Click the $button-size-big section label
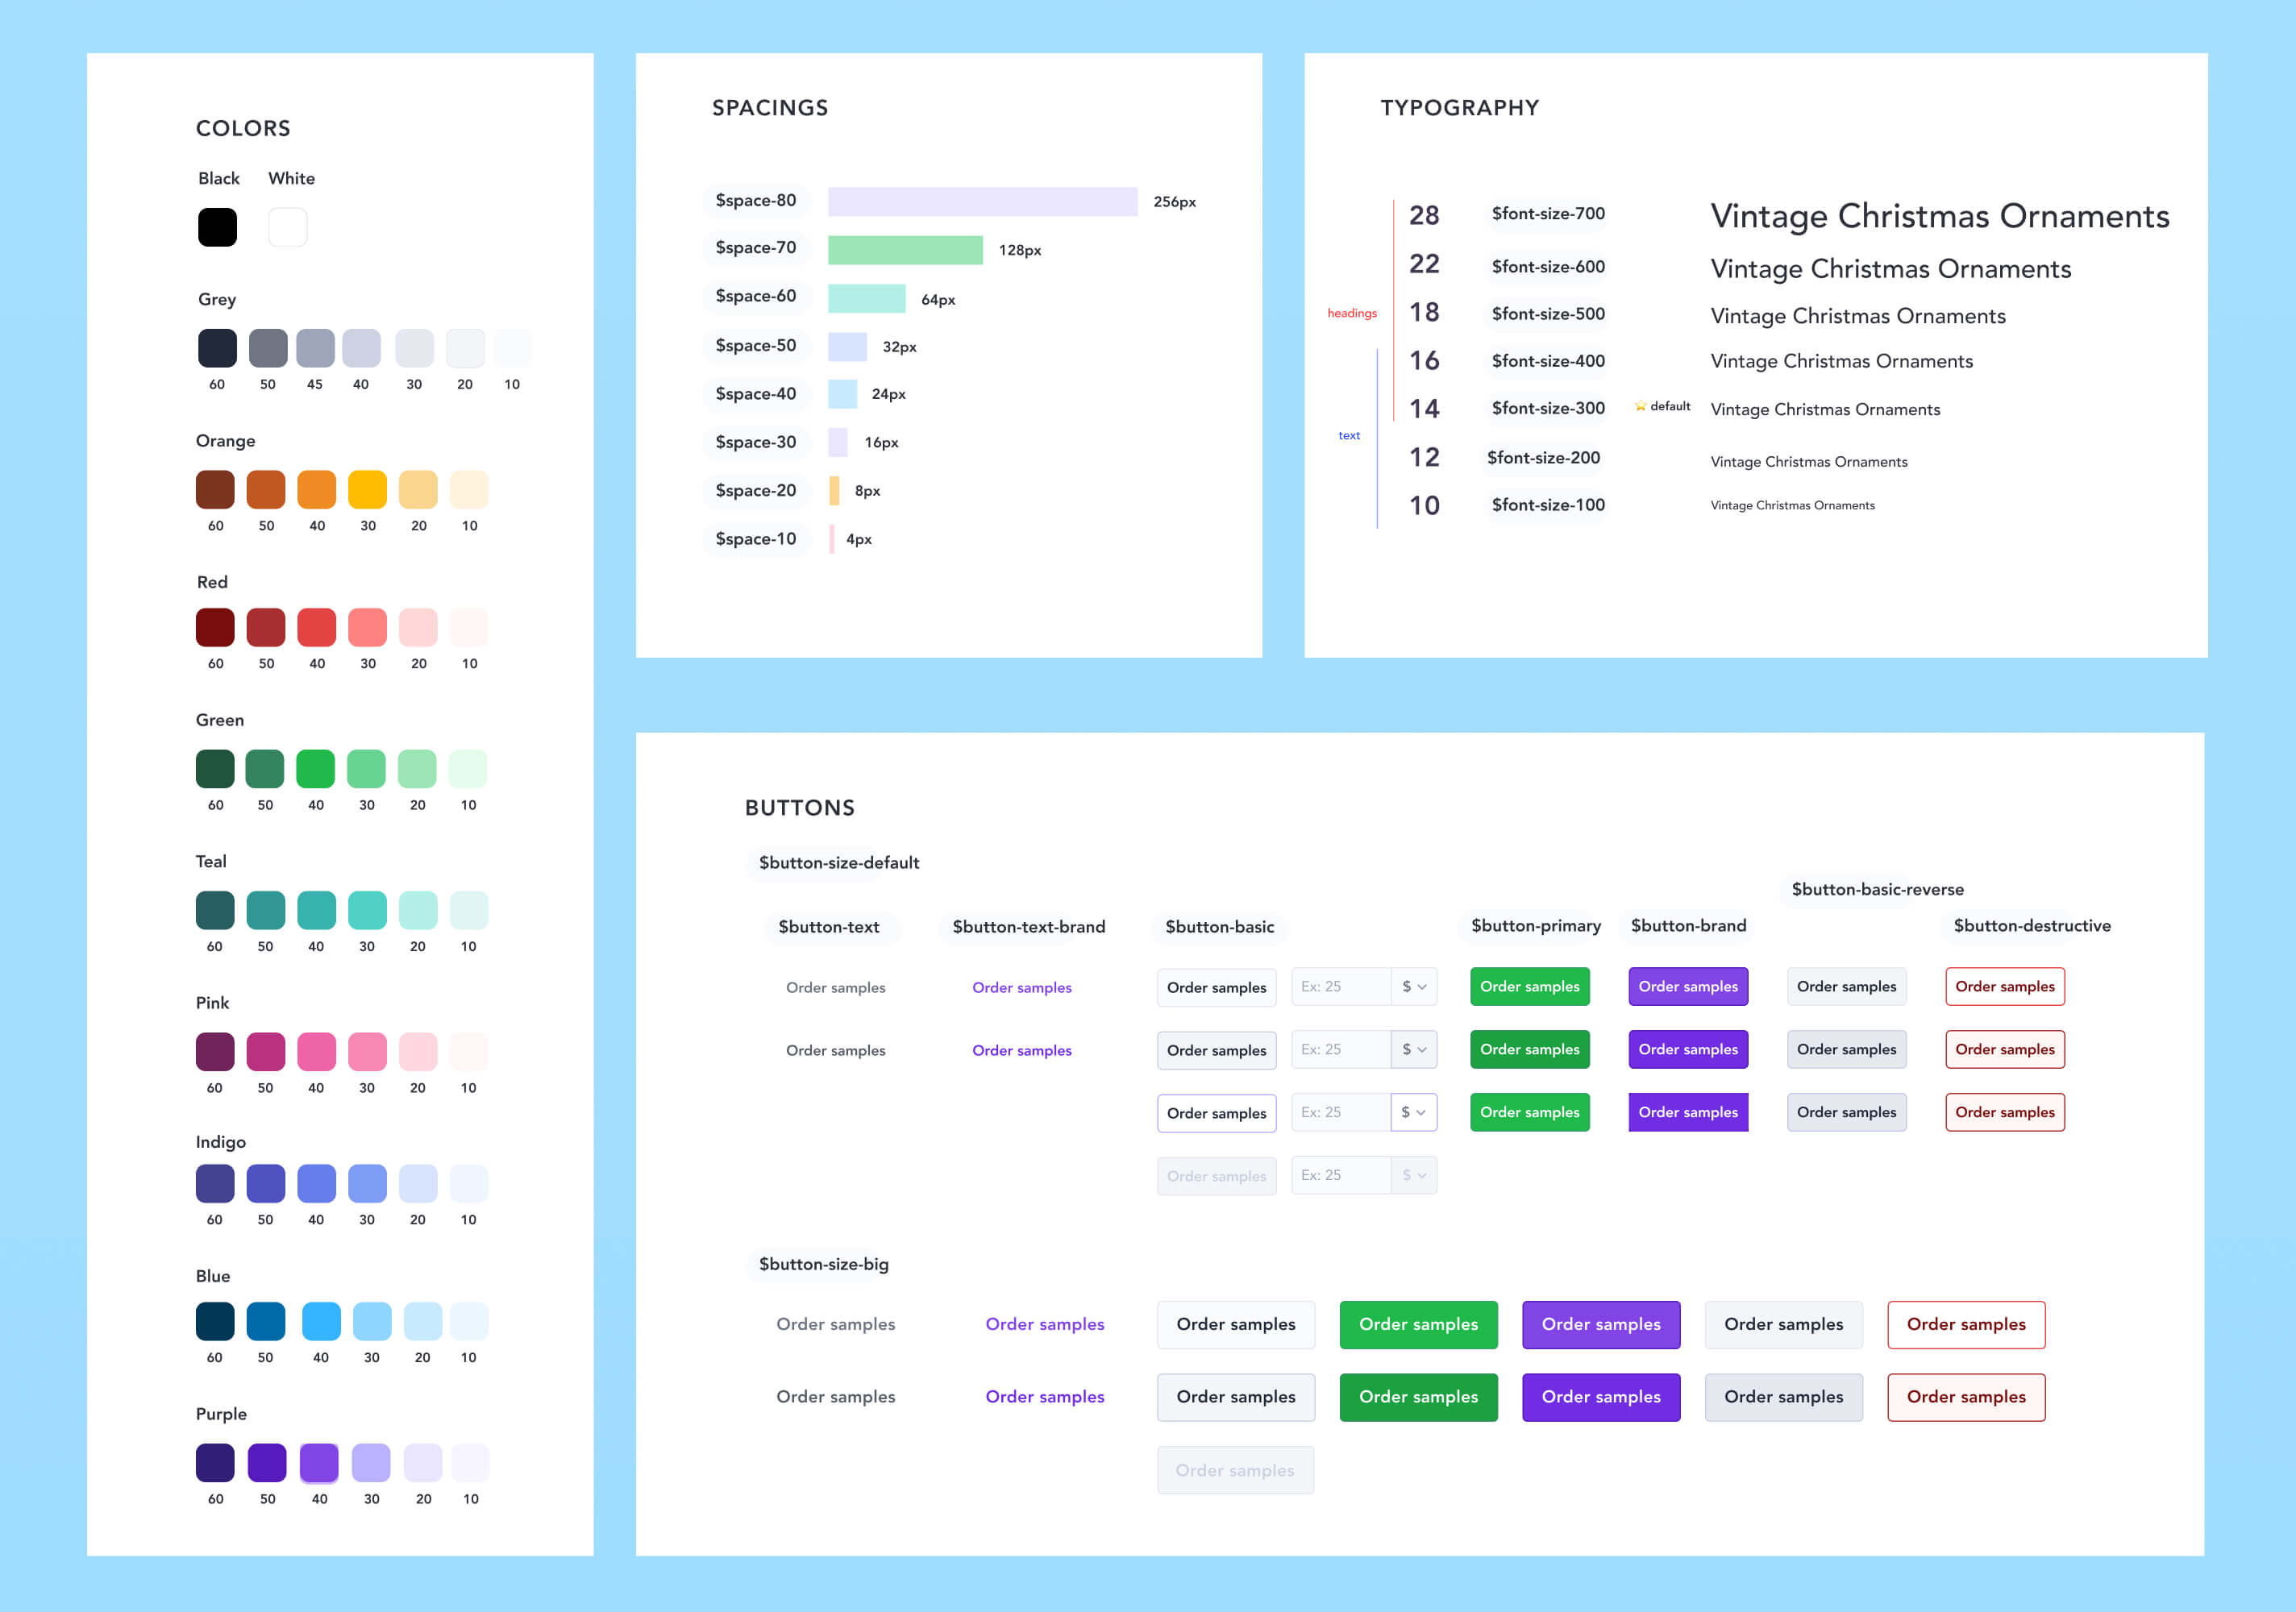The height and width of the screenshot is (1612, 2296). 823,1264
